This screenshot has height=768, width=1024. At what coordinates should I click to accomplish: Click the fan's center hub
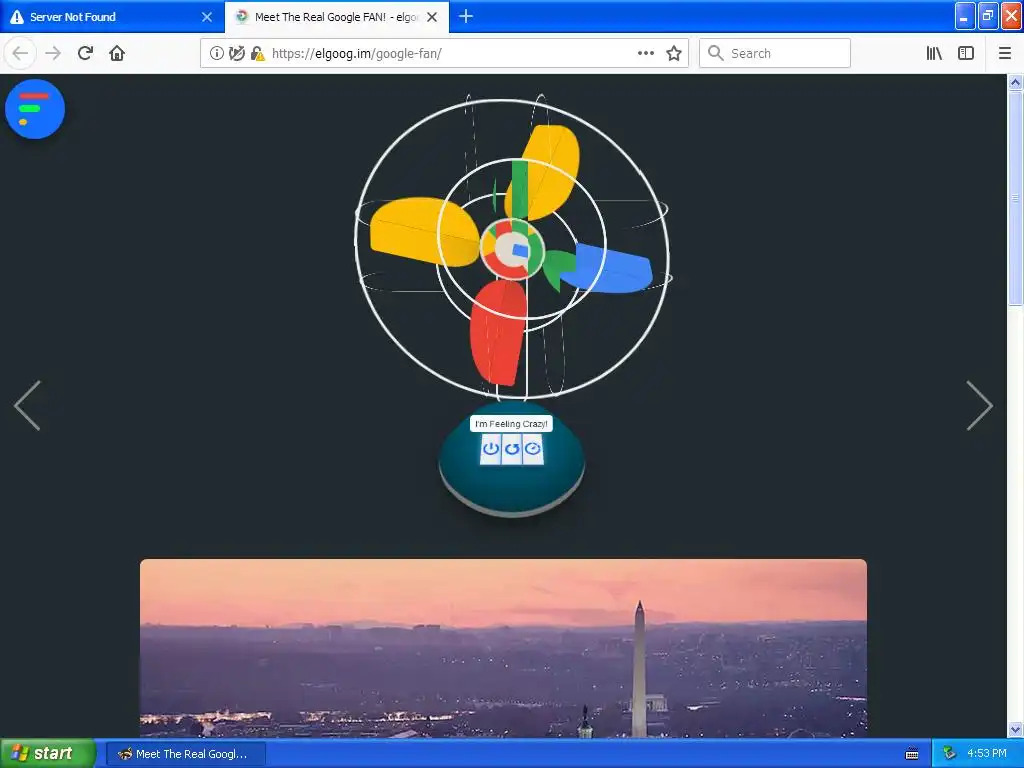click(x=513, y=249)
